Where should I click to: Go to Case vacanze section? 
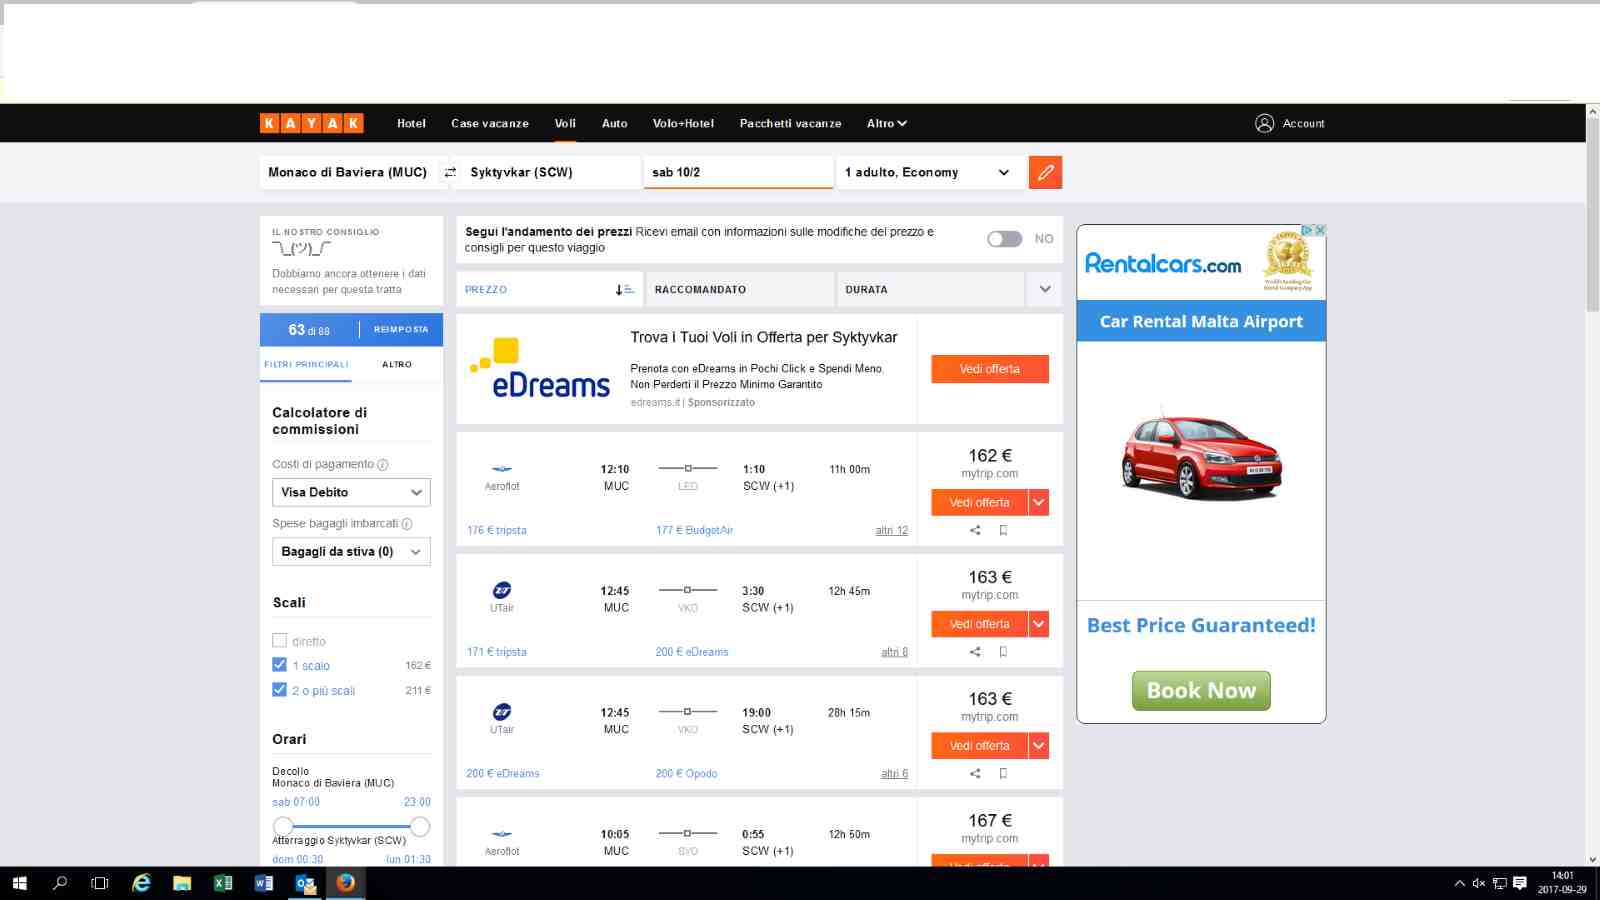point(490,123)
